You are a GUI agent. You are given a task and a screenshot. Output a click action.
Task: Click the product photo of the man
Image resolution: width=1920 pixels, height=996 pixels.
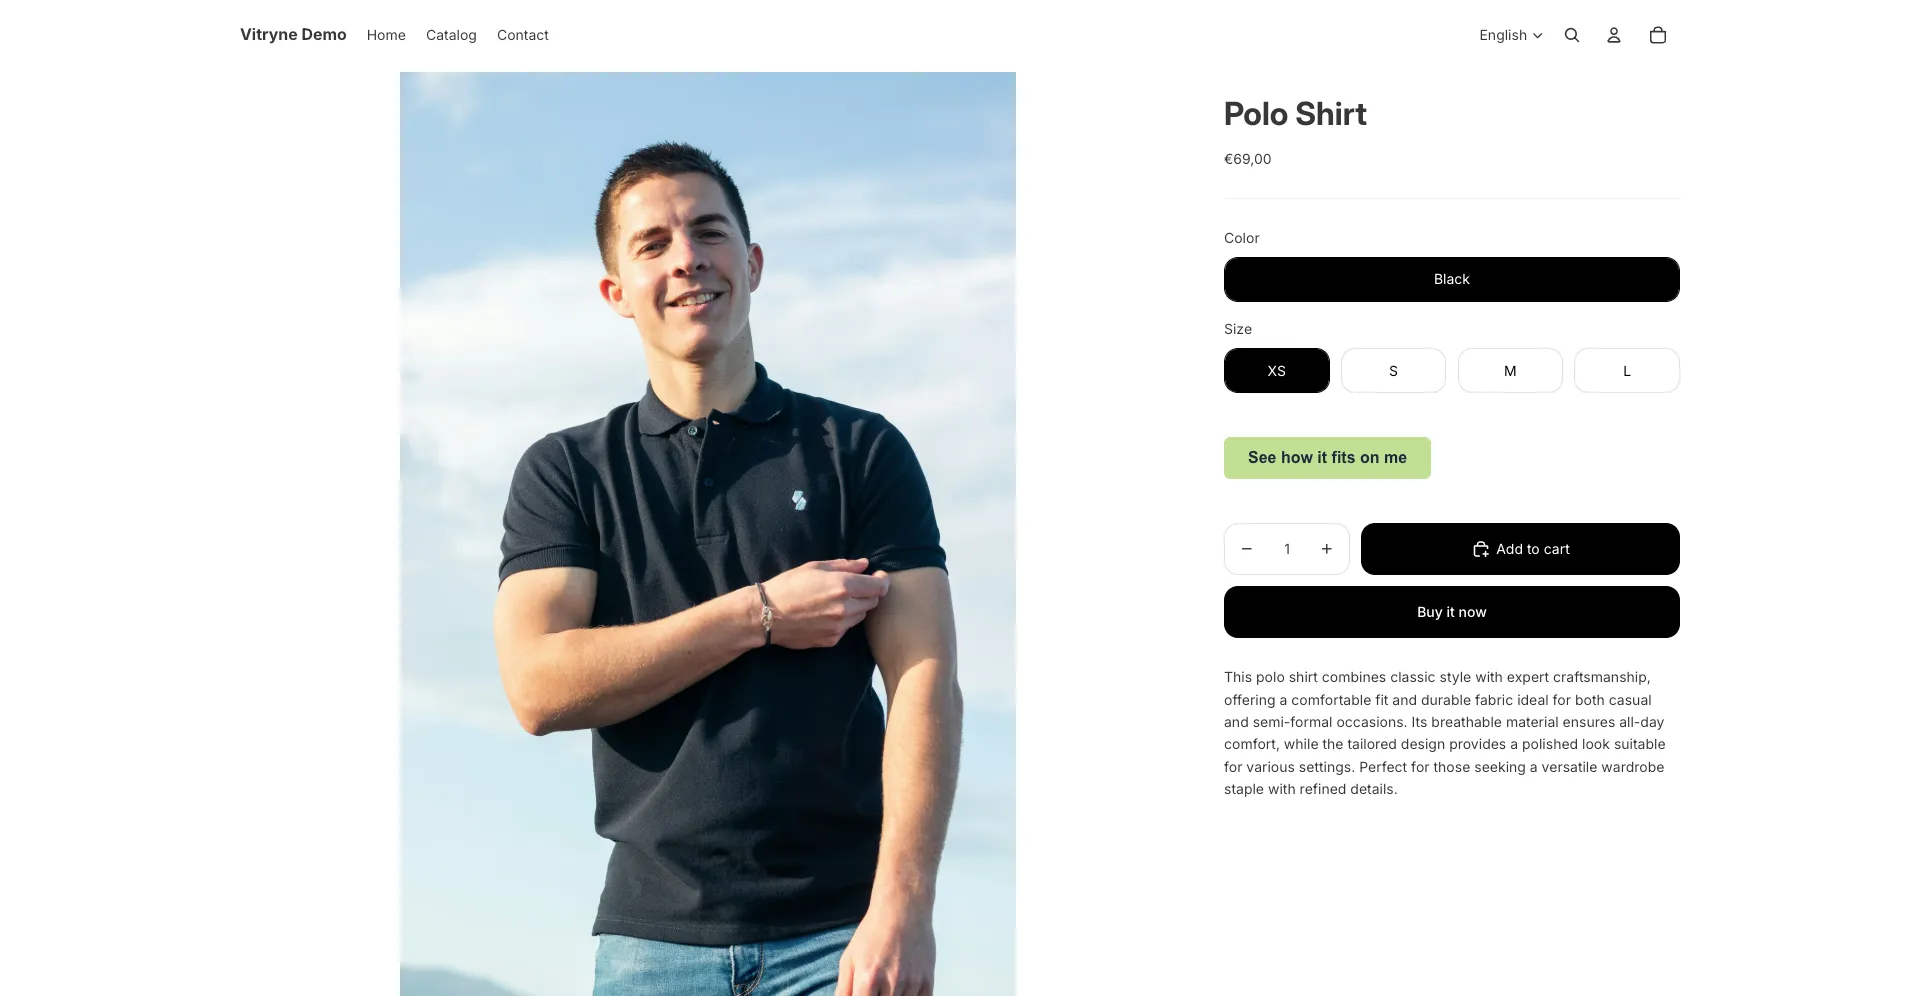[x=707, y=500]
